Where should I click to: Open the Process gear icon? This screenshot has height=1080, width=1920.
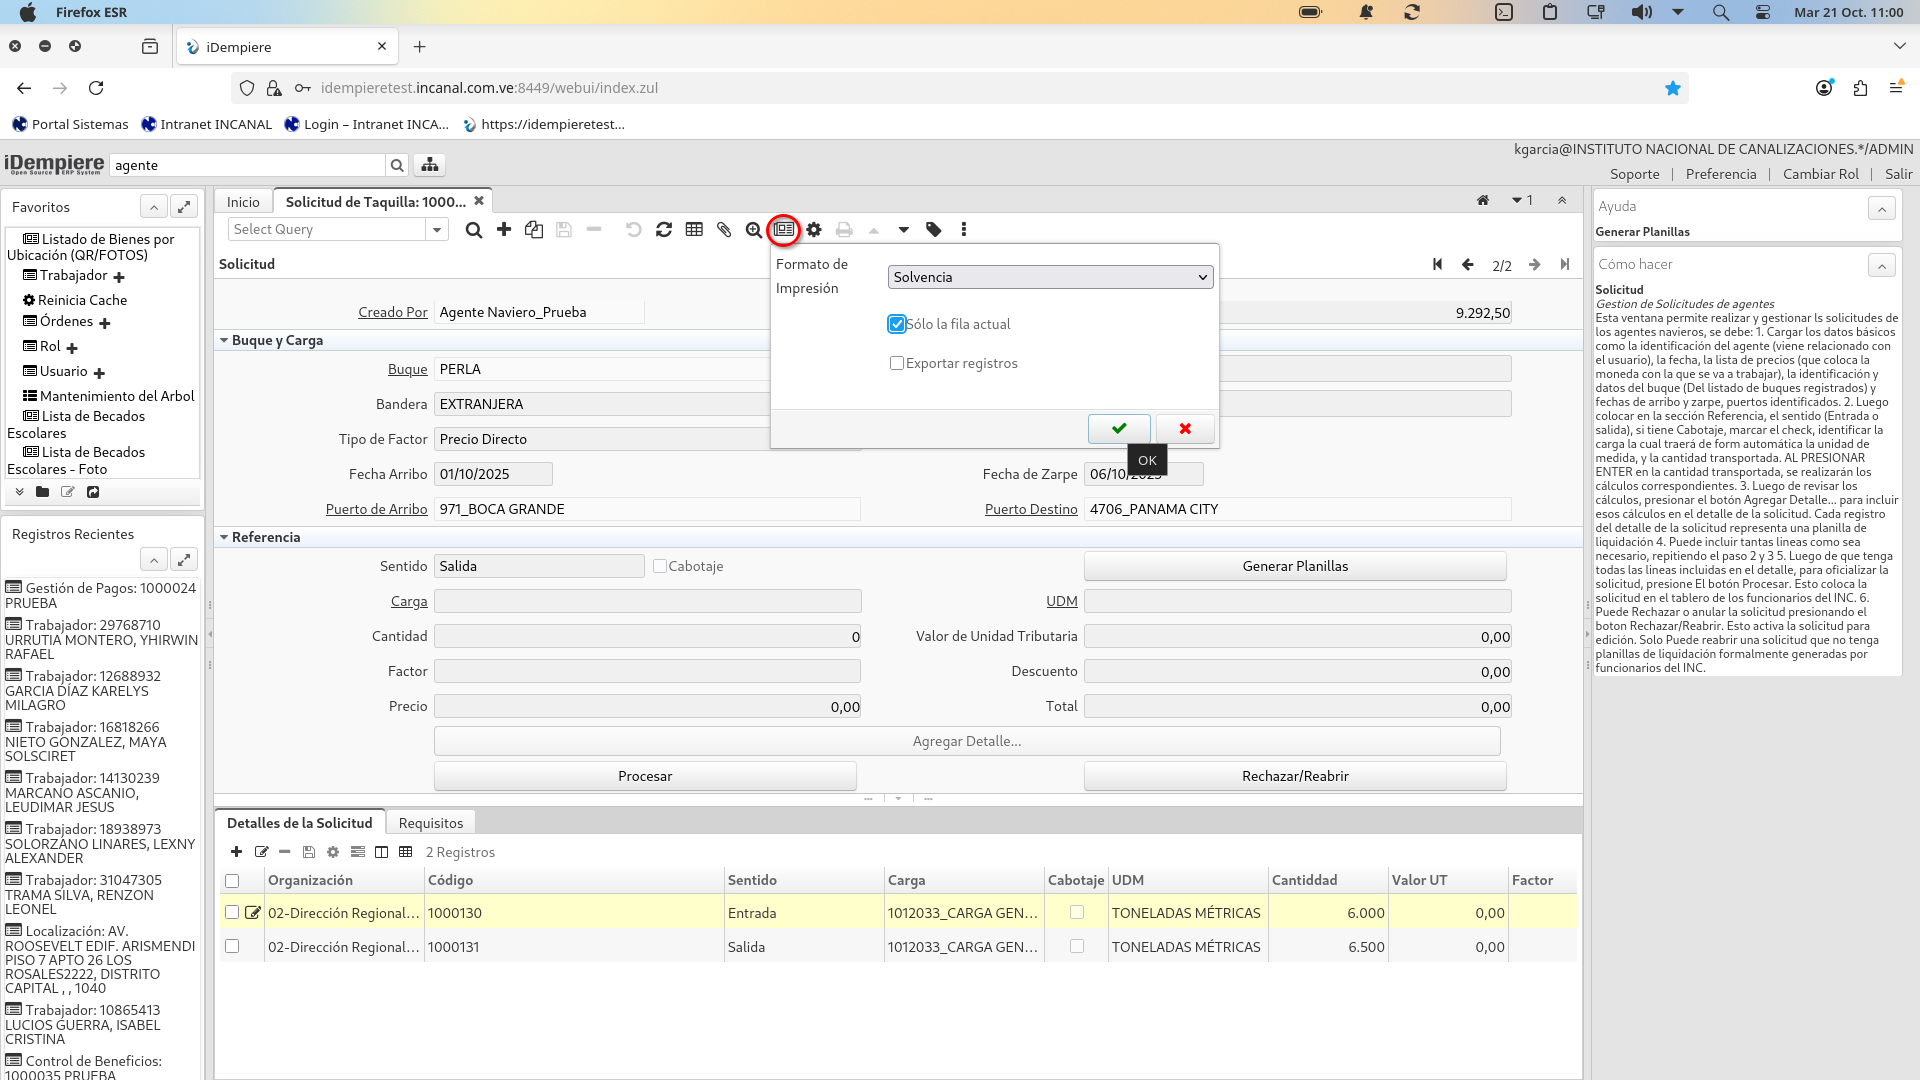(814, 230)
